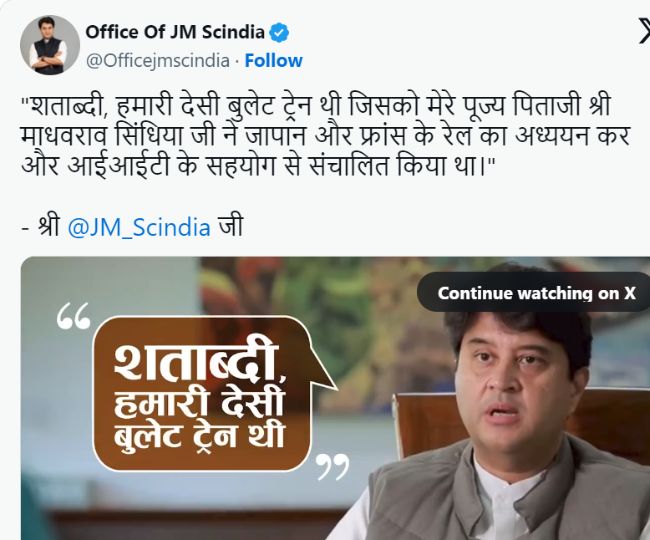Click the blue verified badge icon
This screenshot has width=650, height=540.
pyautogui.click(x=279, y=32)
